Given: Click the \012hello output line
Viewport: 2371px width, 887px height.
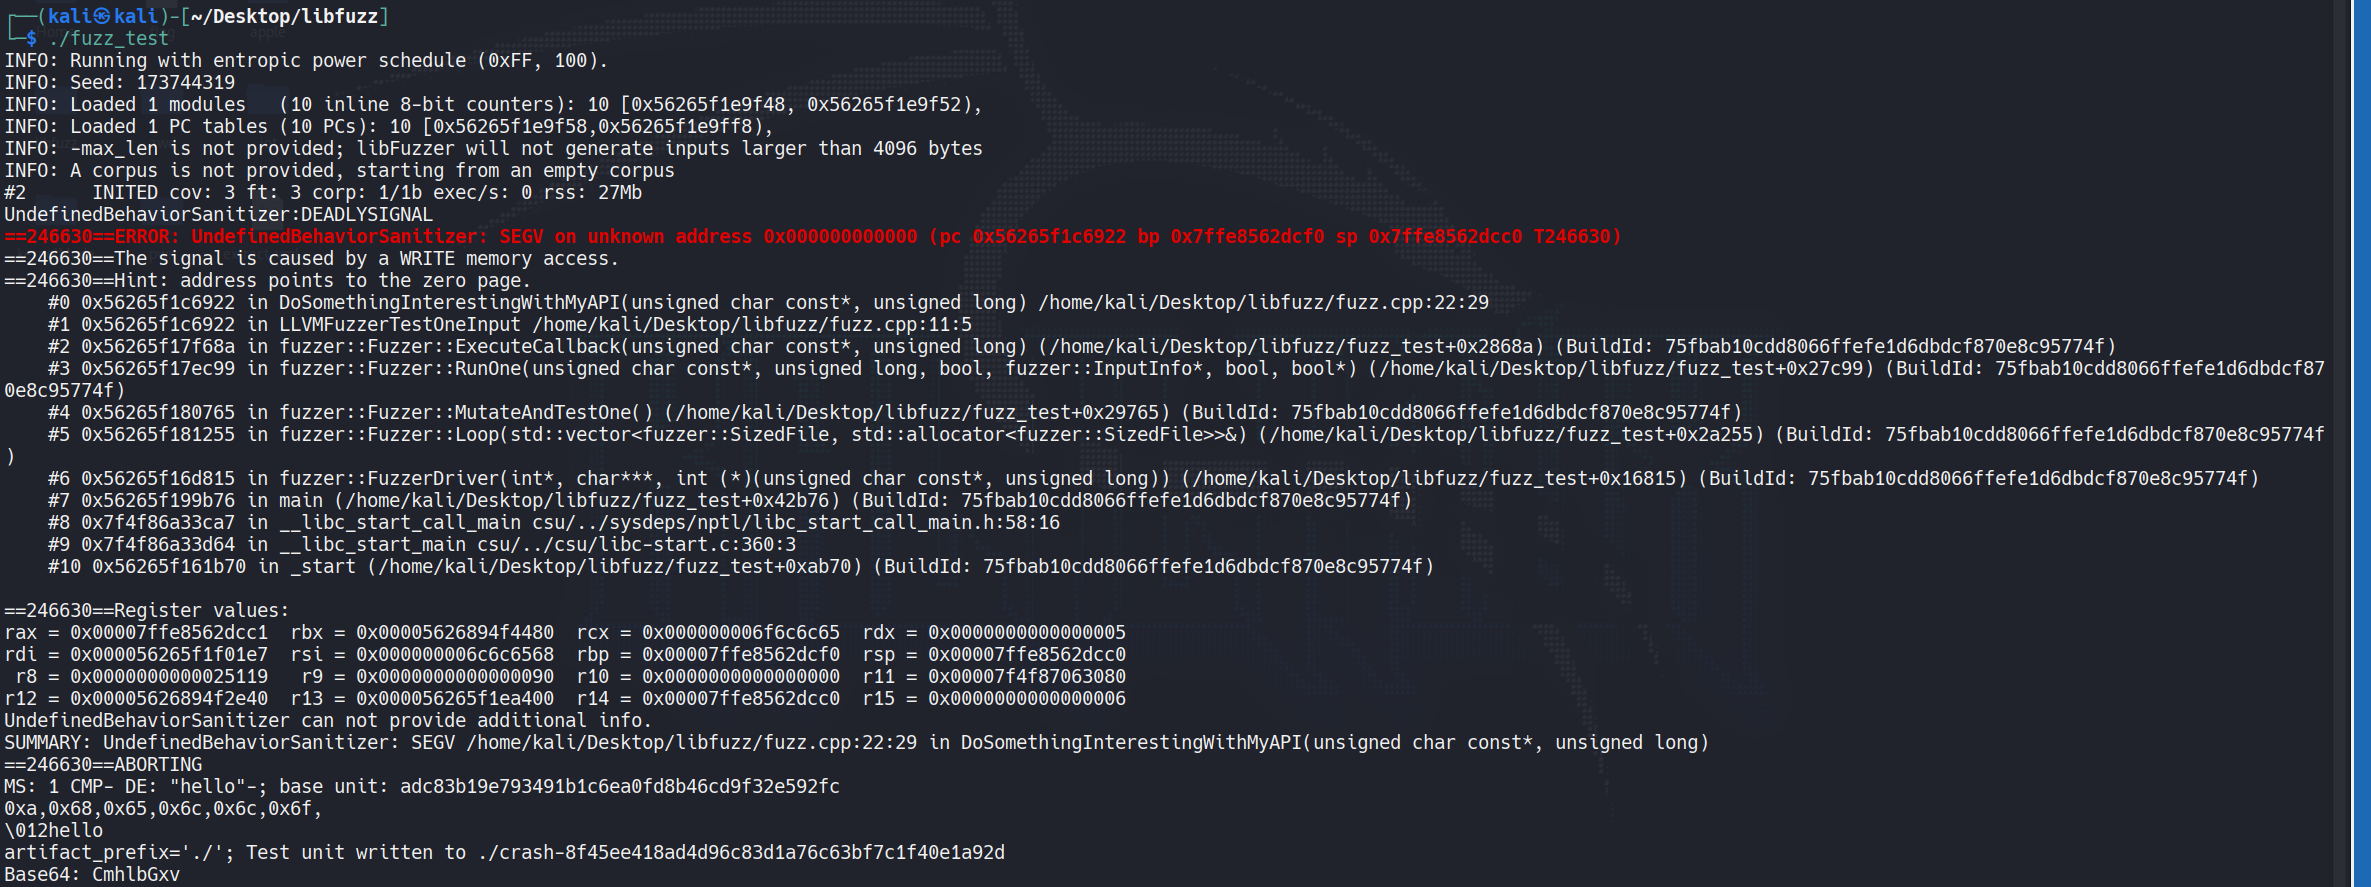Looking at the screenshot, I should pyautogui.click(x=54, y=830).
